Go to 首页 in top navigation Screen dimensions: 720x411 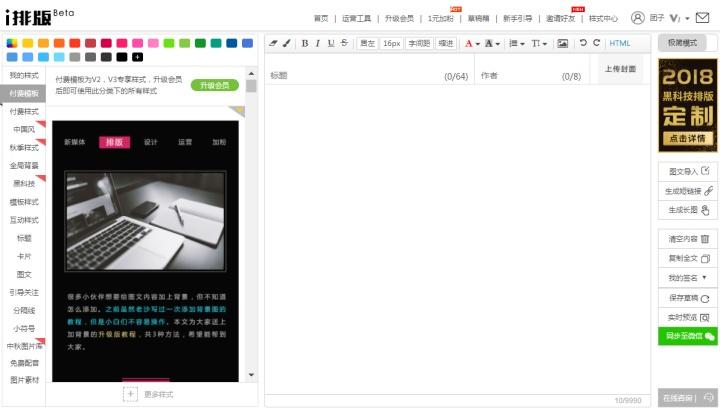coord(321,18)
